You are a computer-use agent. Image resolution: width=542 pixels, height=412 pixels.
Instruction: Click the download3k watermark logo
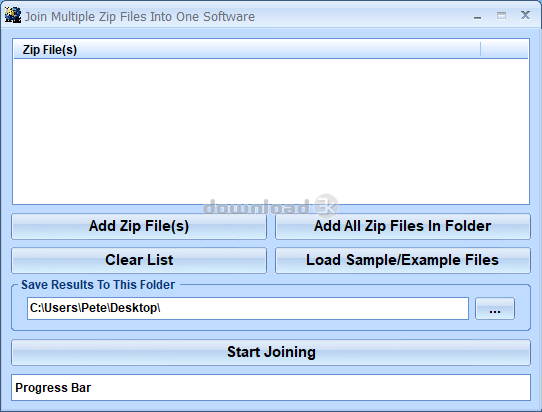[271, 206]
